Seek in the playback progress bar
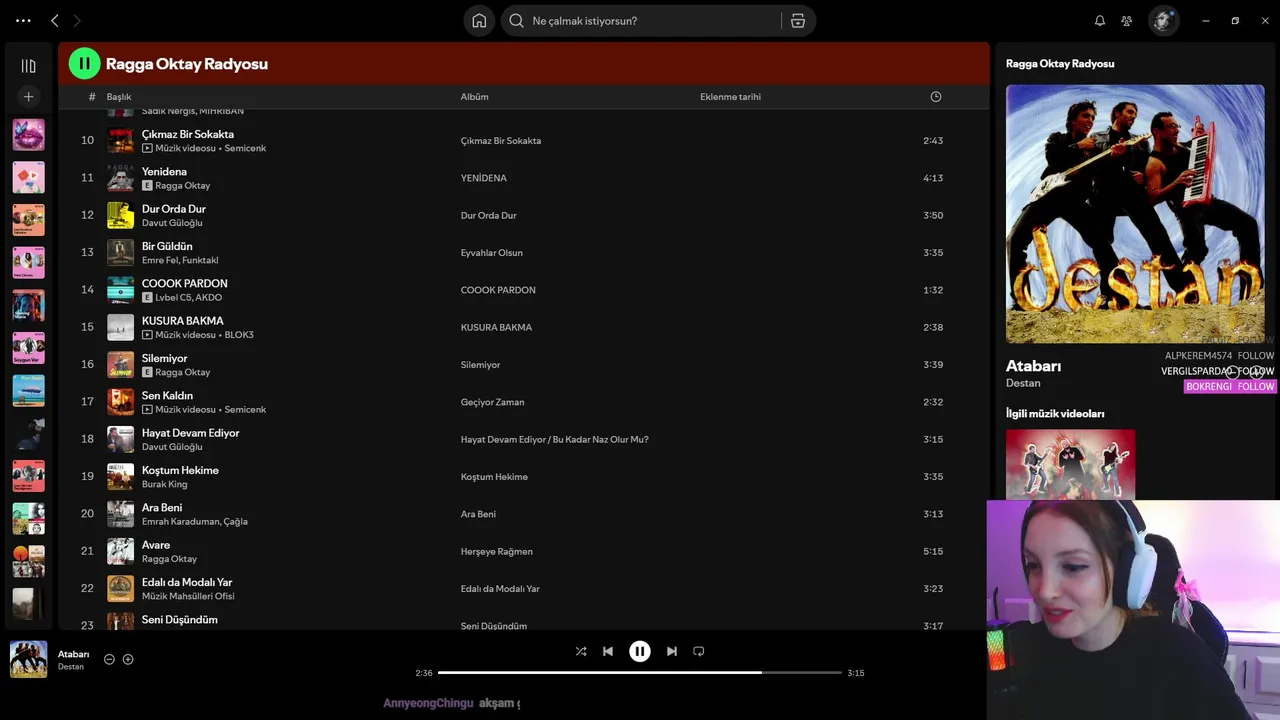Viewport: 1280px width, 720px height. 640,673
